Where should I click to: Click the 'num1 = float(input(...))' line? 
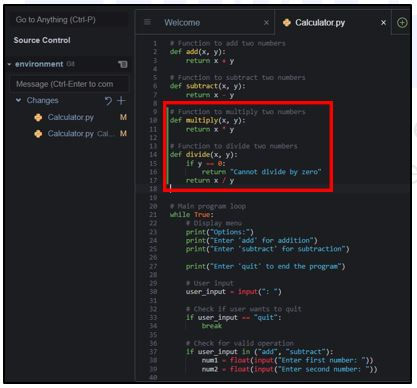287,360
